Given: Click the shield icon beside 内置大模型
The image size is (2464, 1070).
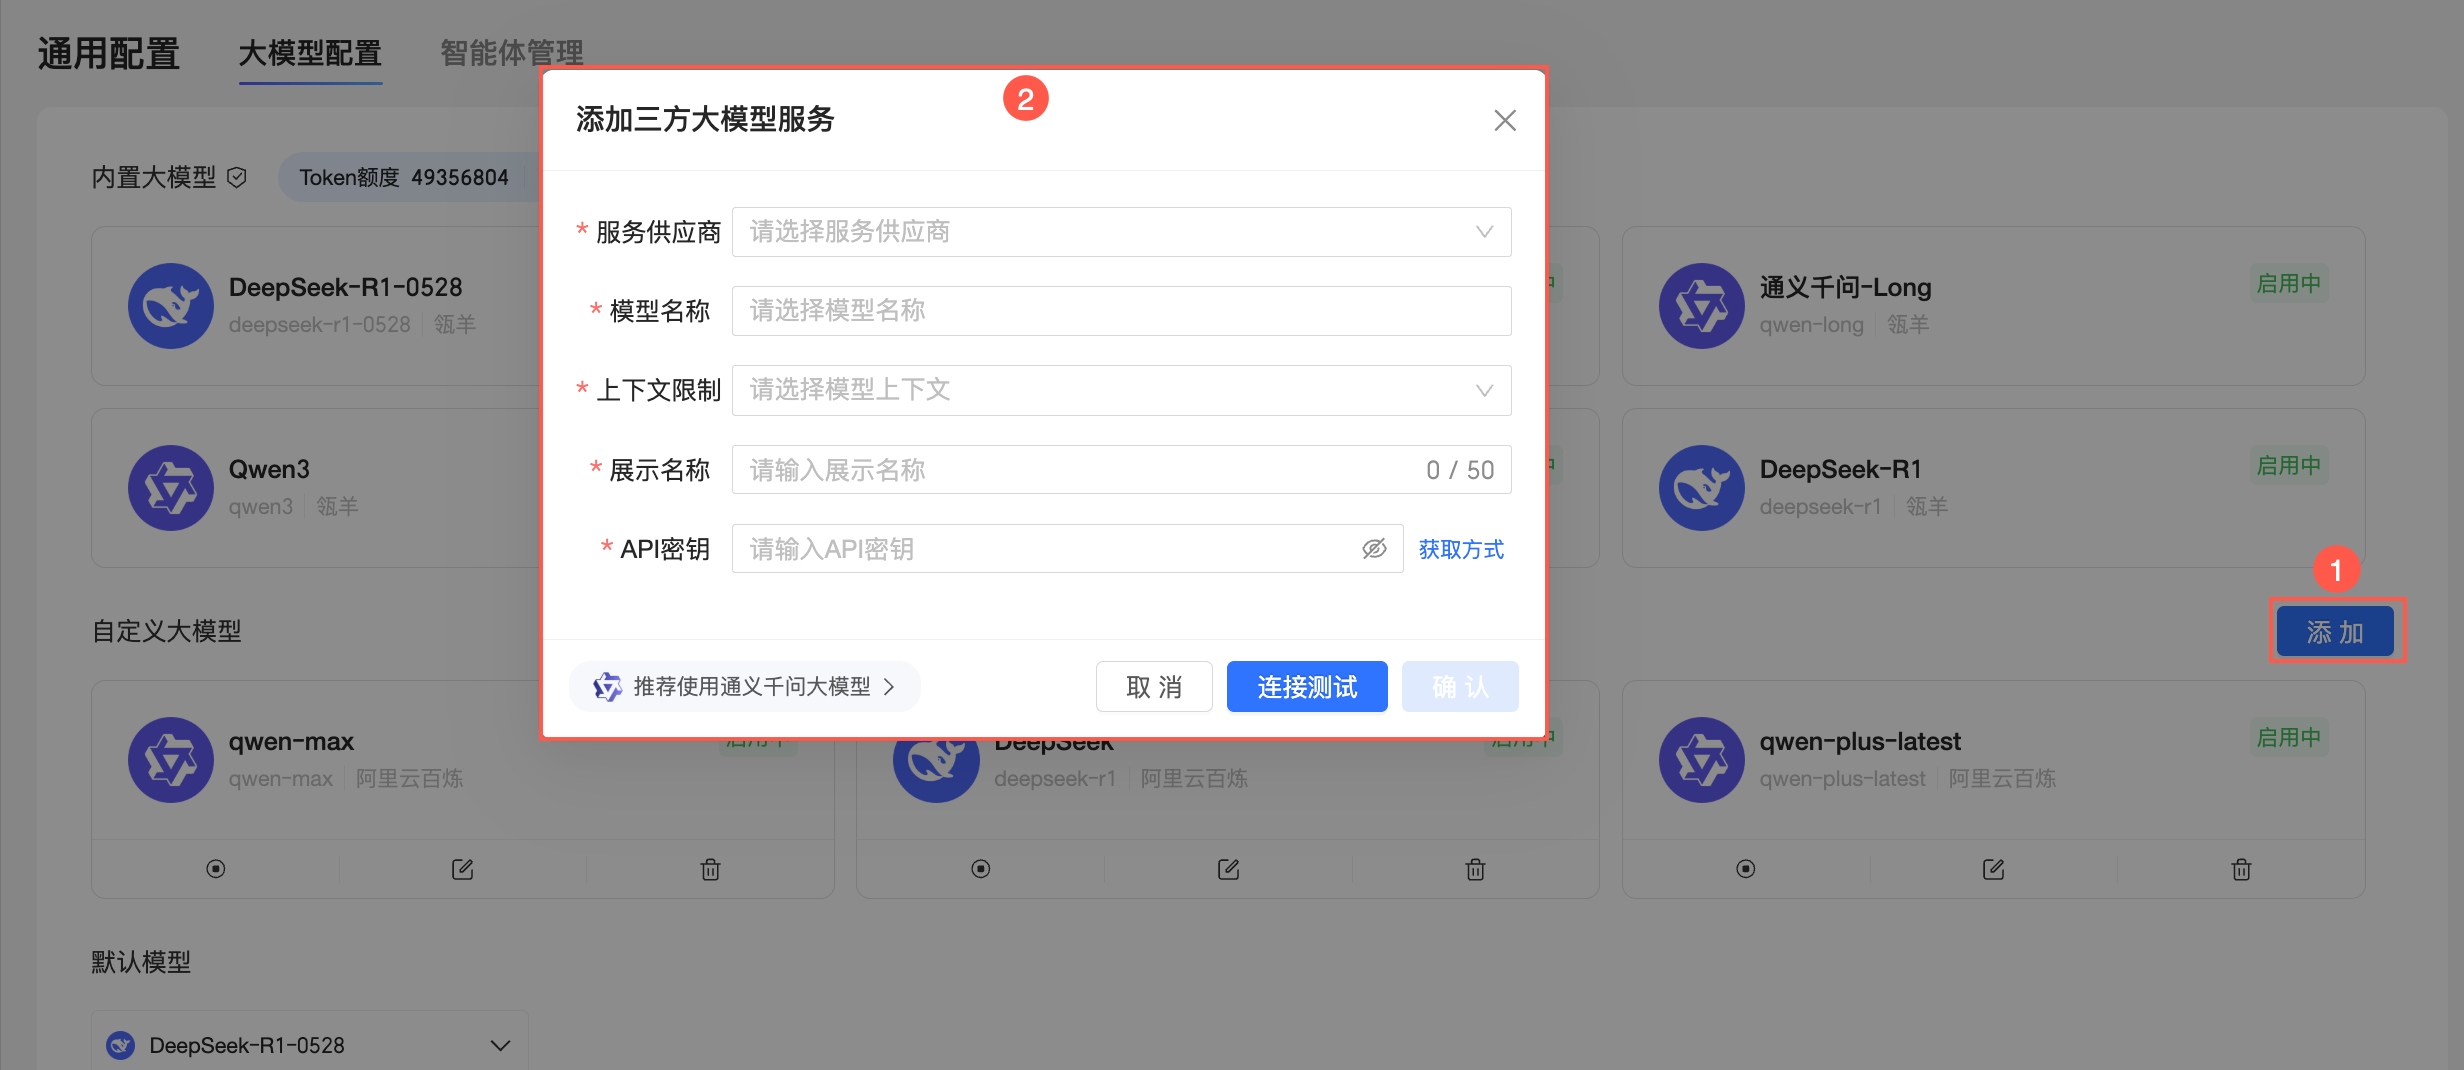Looking at the screenshot, I should [x=237, y=178].
